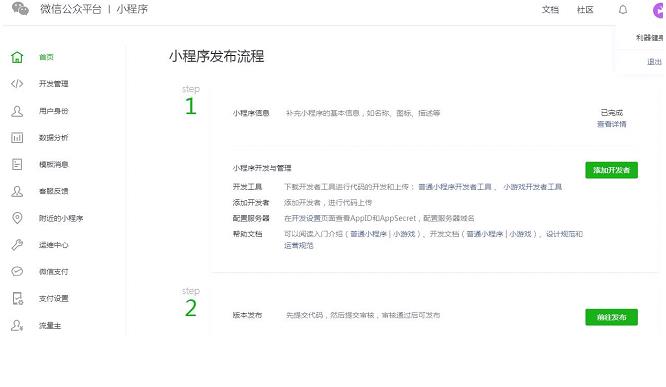Open the 普通小程序开发者工具 download link
The image size is (666, 387).
[x=455, y=187]
